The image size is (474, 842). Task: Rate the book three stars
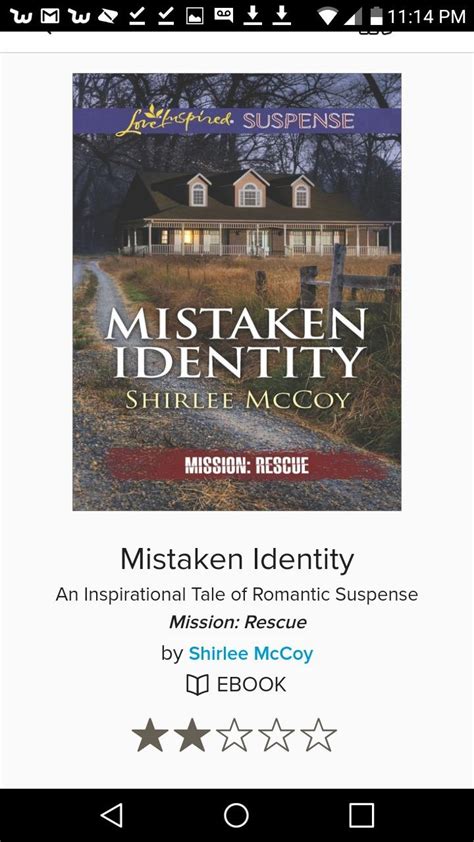coord(234,735)
